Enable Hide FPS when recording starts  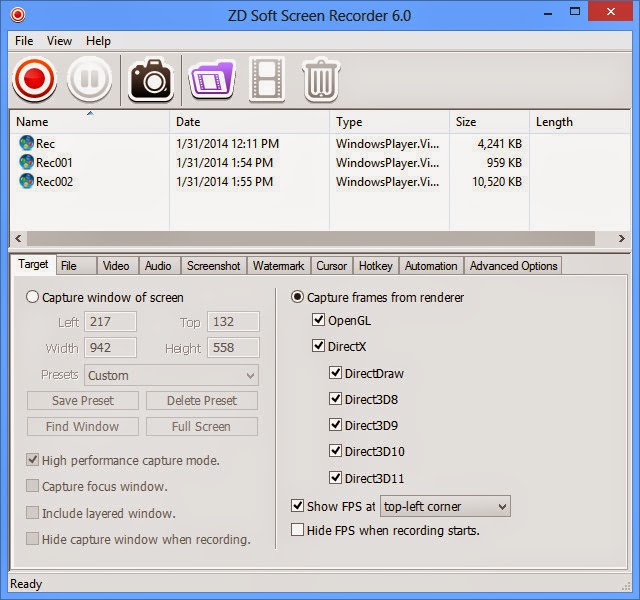point(297,530)
